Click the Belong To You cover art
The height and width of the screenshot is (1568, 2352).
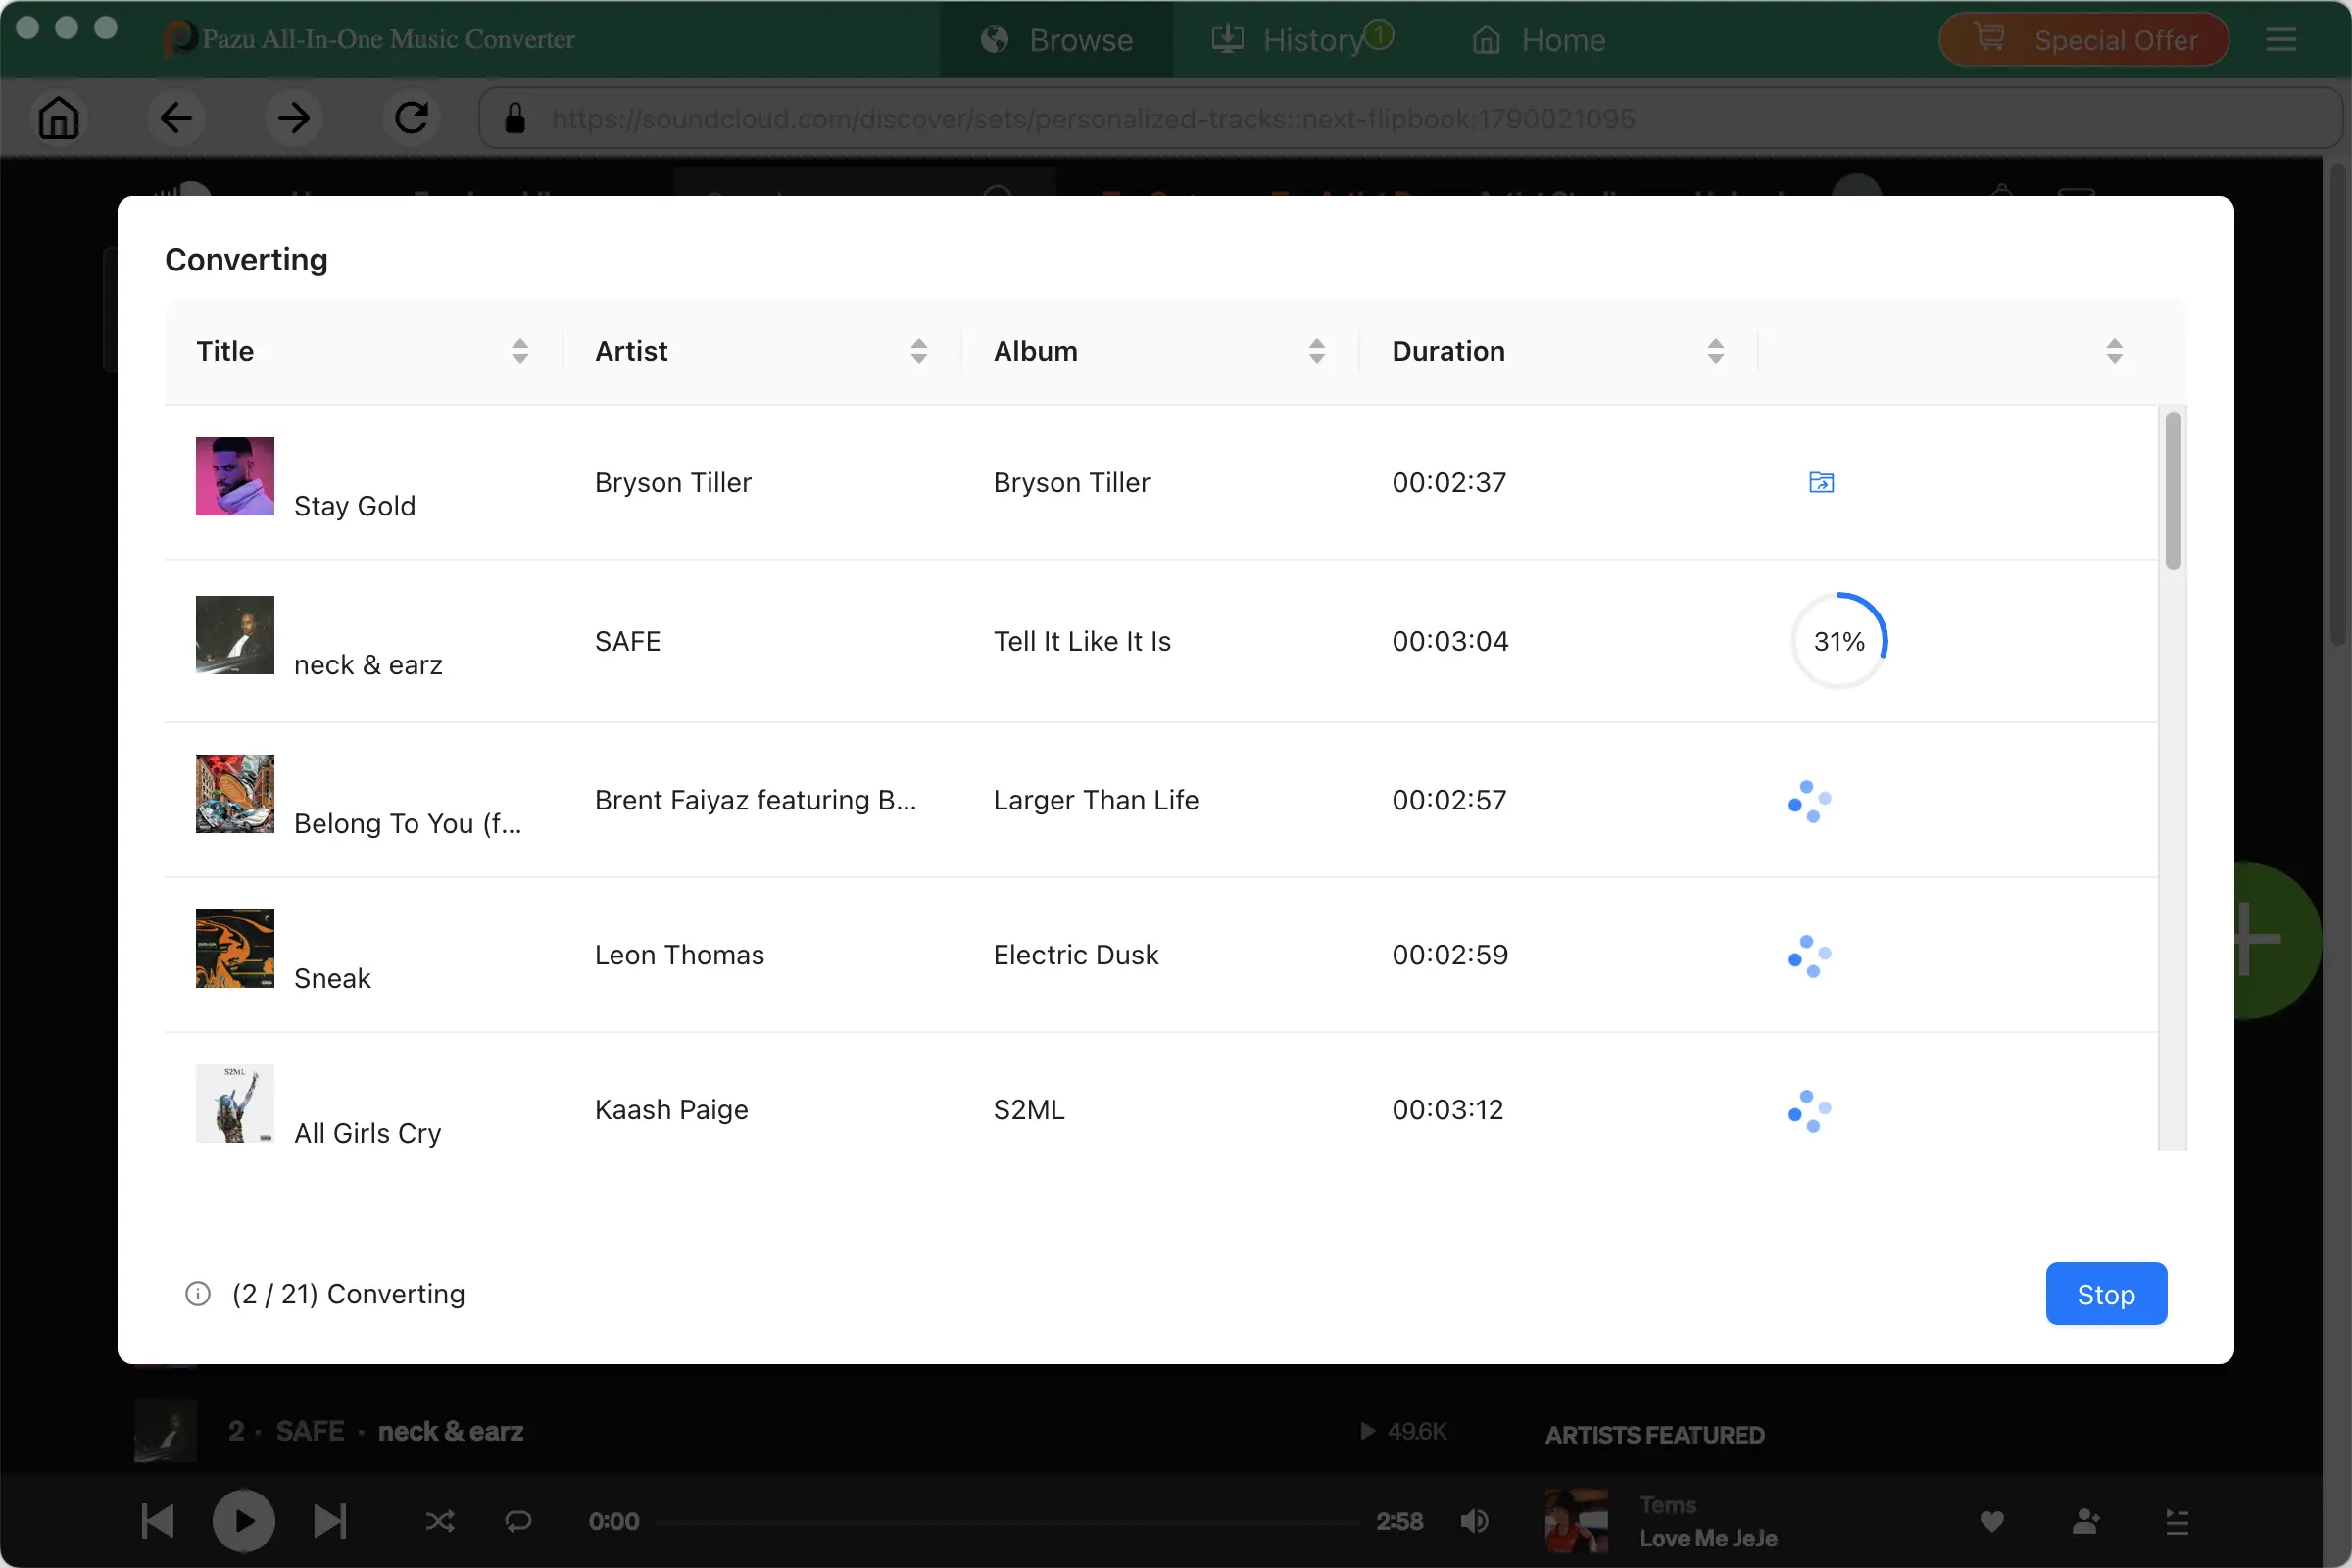235,794
